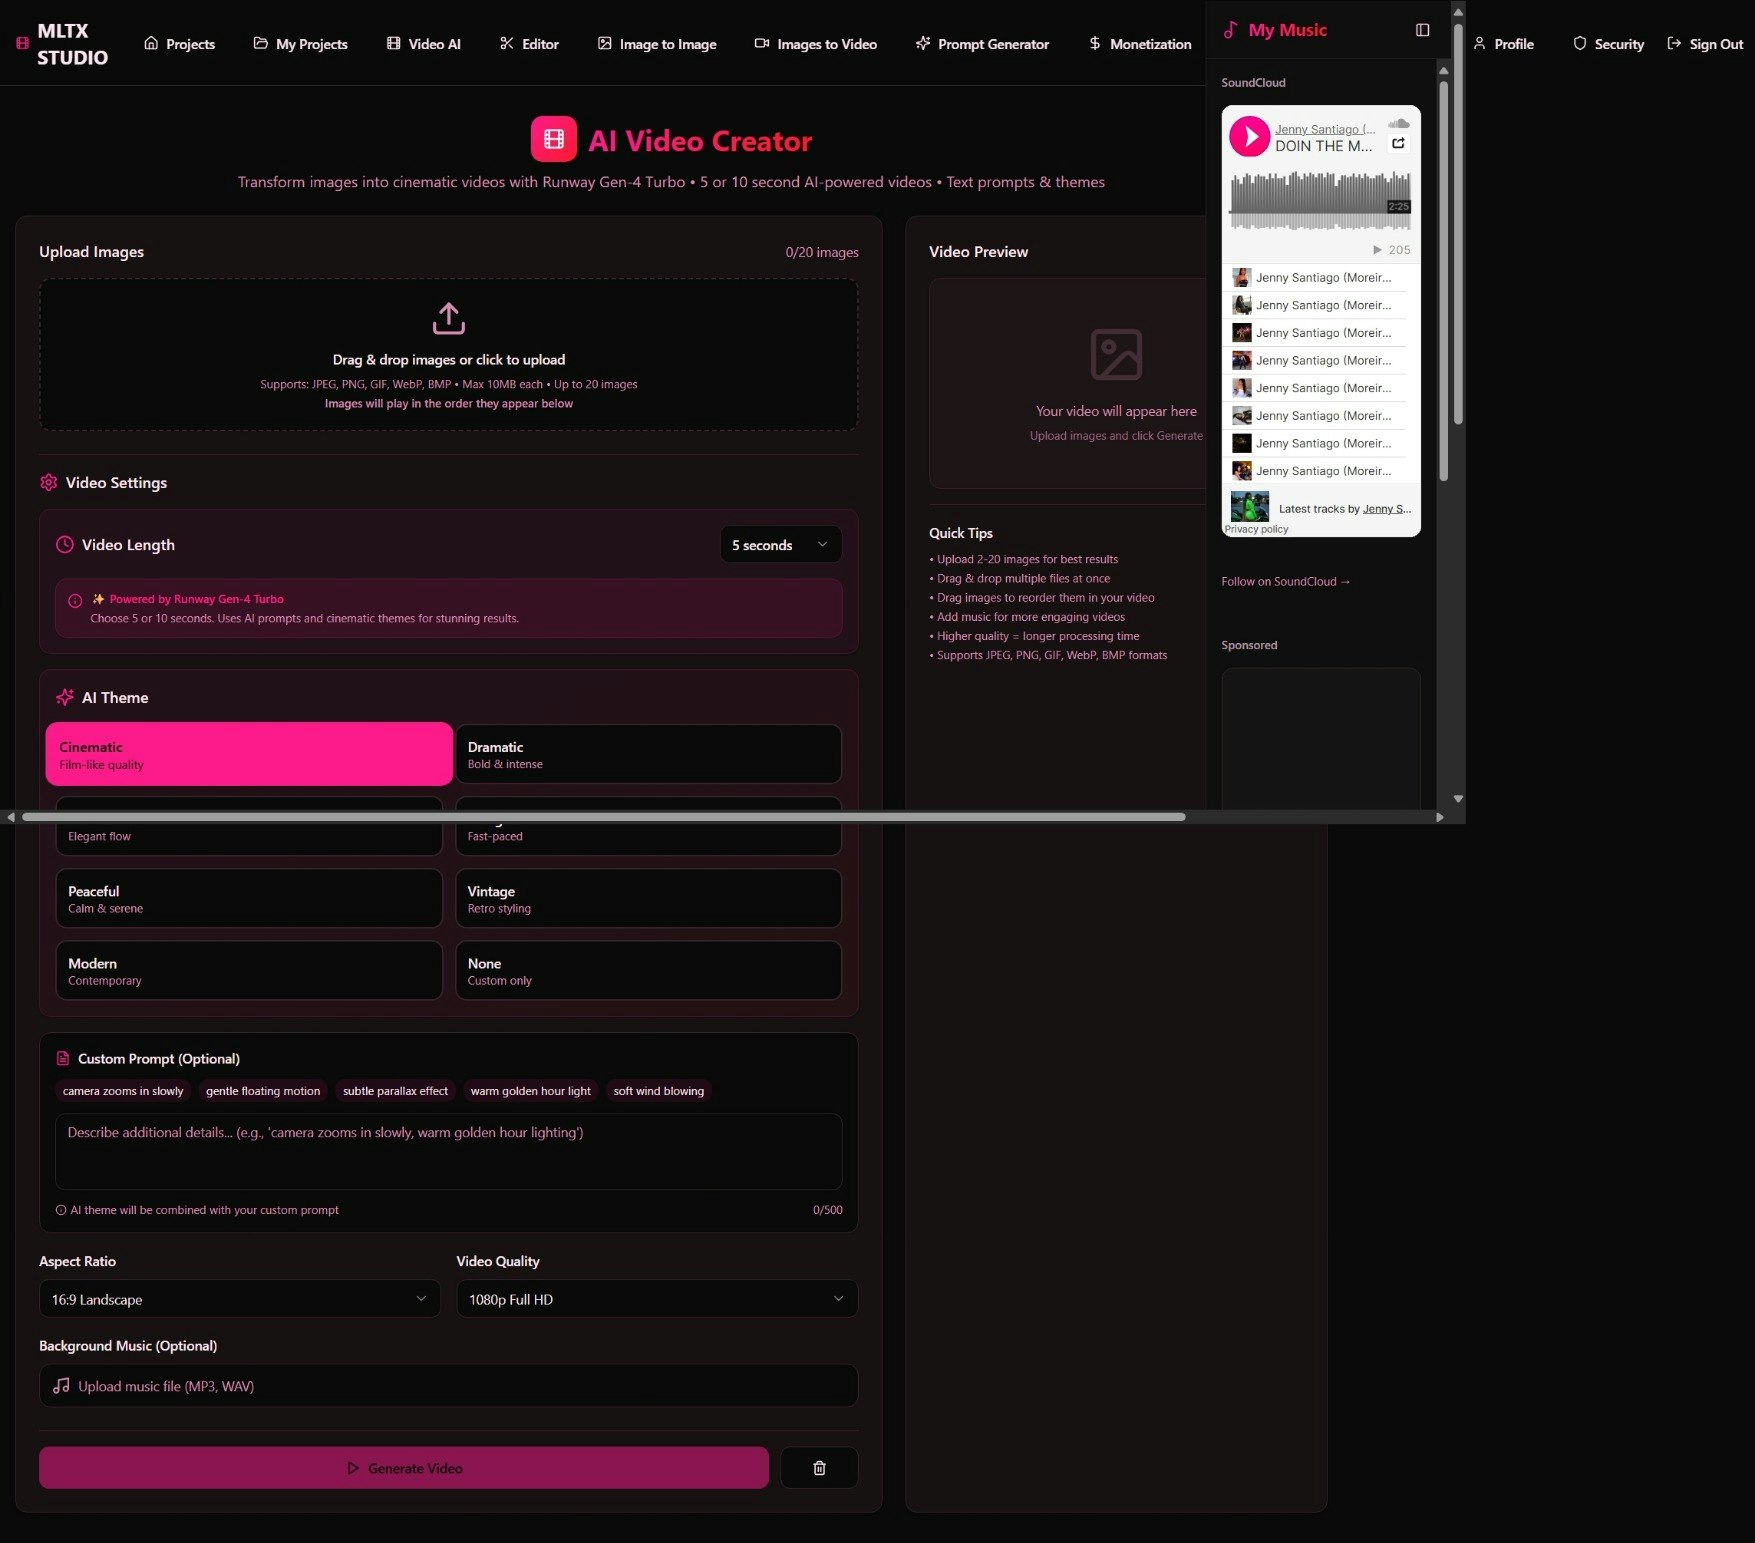1755x1543 pixels.
Task: Click the dollar icon beside Monetization
Action: click(x=1095, y=44)
